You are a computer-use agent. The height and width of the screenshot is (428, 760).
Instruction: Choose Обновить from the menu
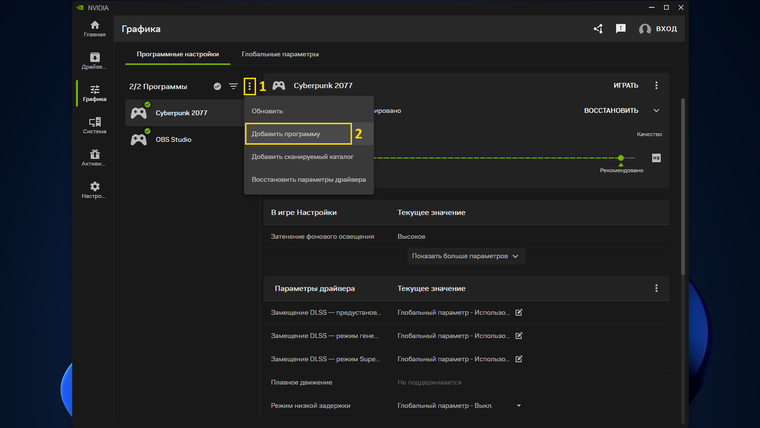[309, 111]
